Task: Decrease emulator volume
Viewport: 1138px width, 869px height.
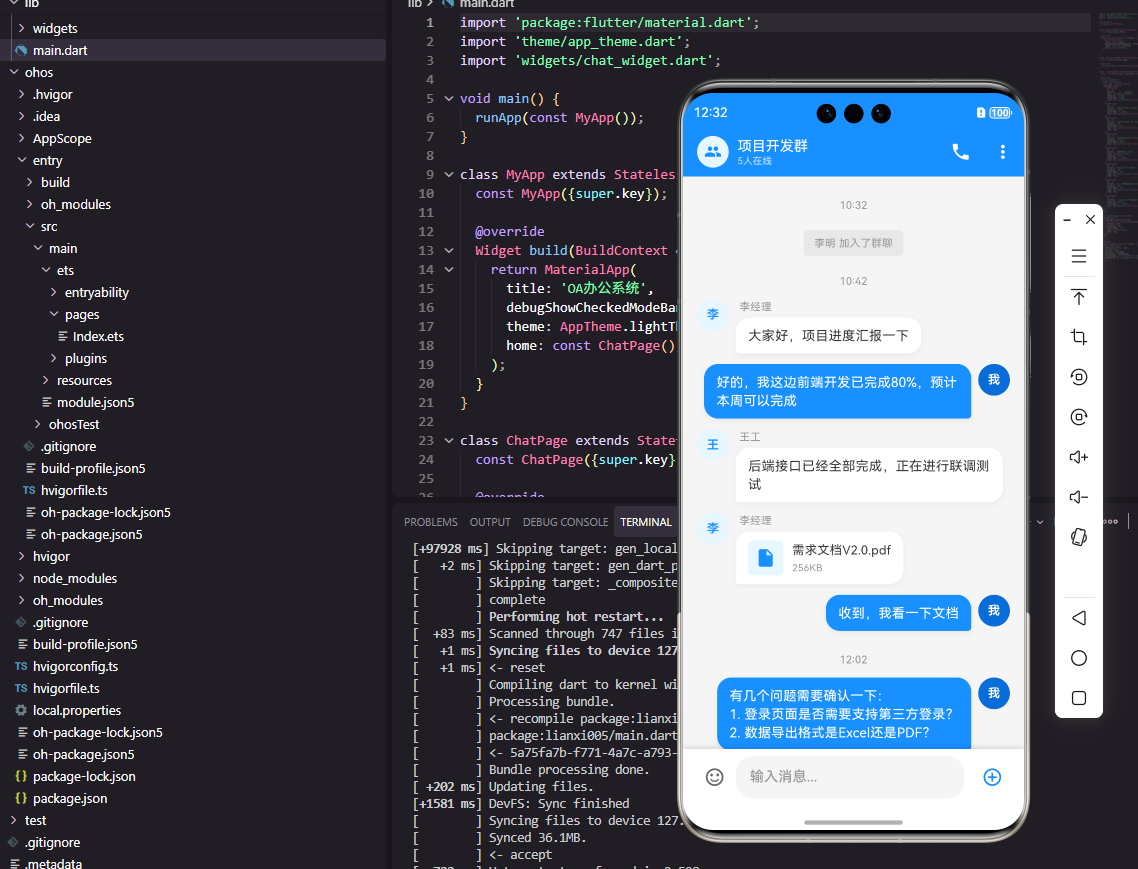Action: point(1078,497)
